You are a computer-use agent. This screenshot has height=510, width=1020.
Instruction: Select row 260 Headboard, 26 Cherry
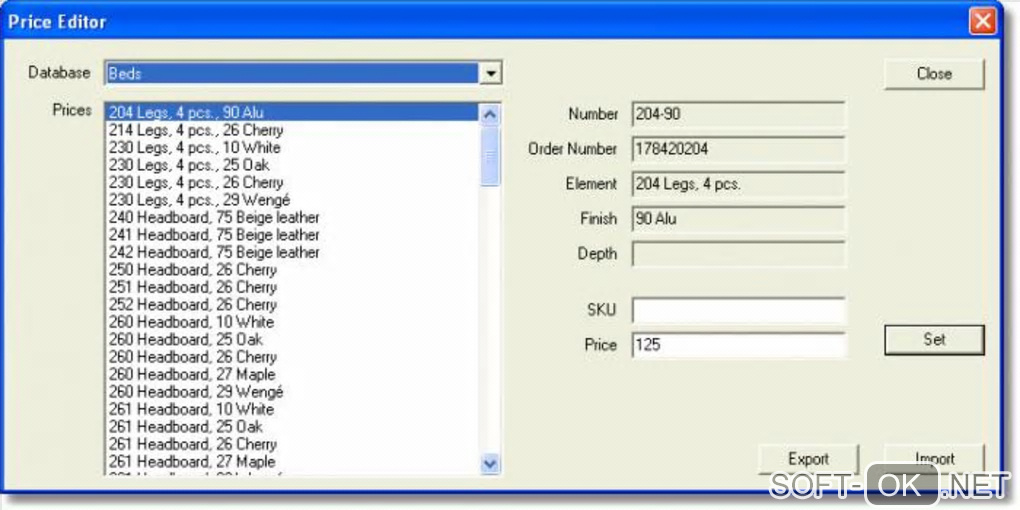293,357
